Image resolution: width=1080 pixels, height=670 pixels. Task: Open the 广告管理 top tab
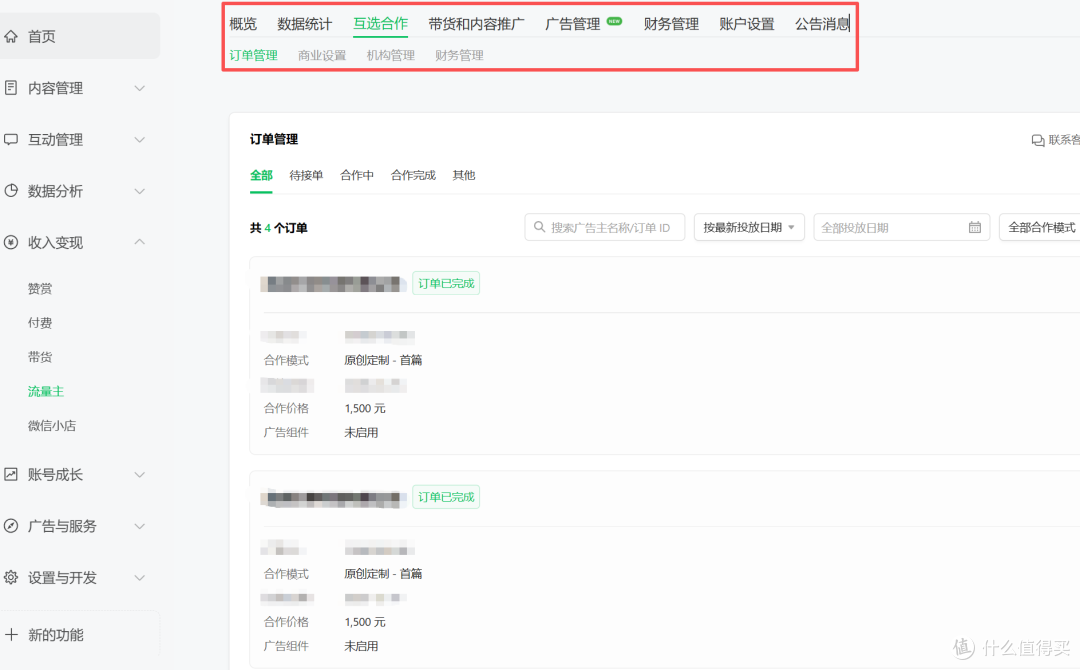[572, 24]
